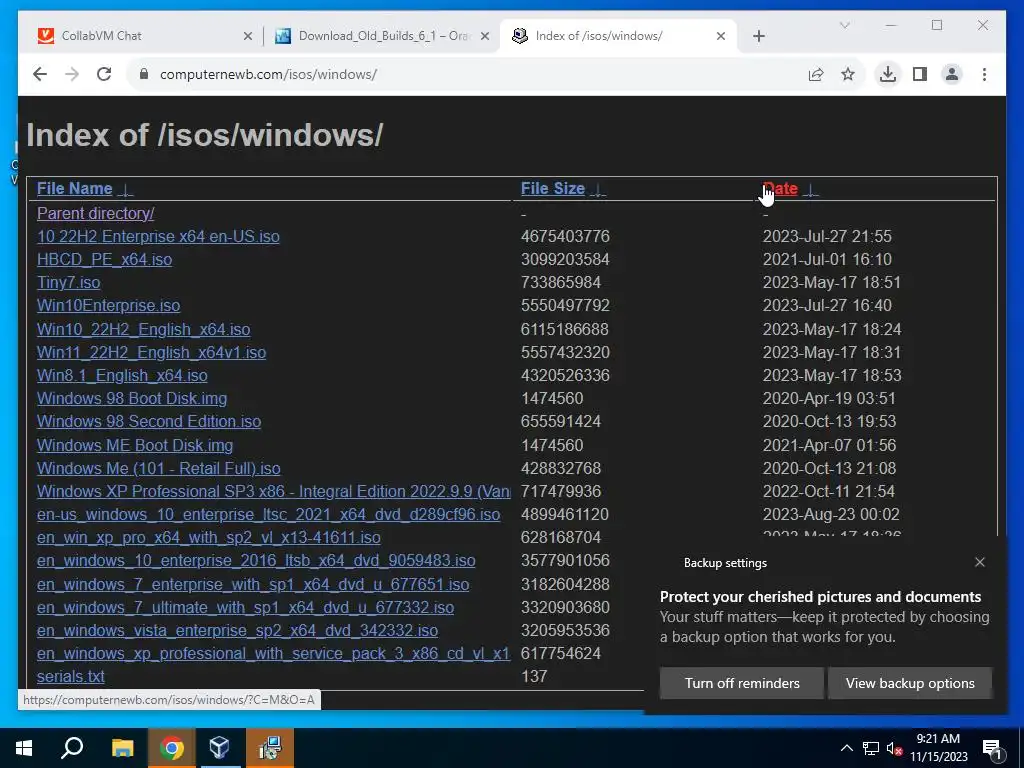Download en_windows_7_ultimate_with_sp1 iso
The image size is (1024, 768).
pyautogui.click(x=246, y=607)
